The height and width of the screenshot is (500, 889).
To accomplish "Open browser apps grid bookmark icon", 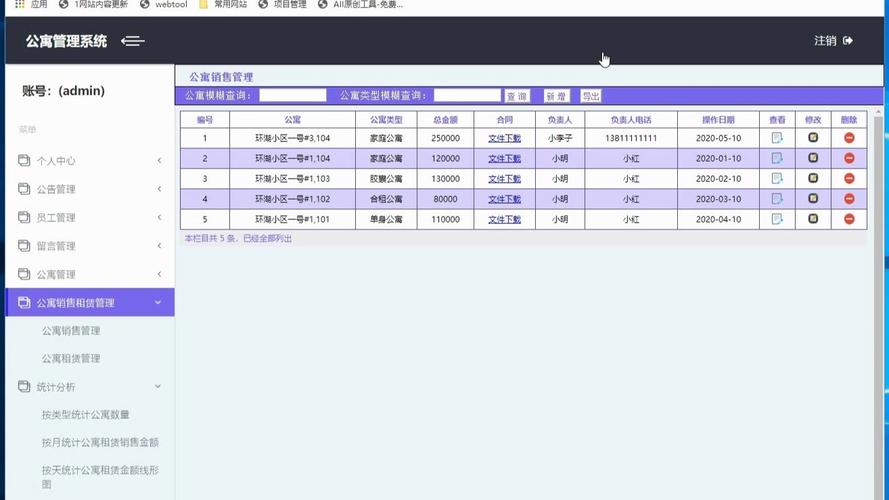I will (x=20, y=5).
